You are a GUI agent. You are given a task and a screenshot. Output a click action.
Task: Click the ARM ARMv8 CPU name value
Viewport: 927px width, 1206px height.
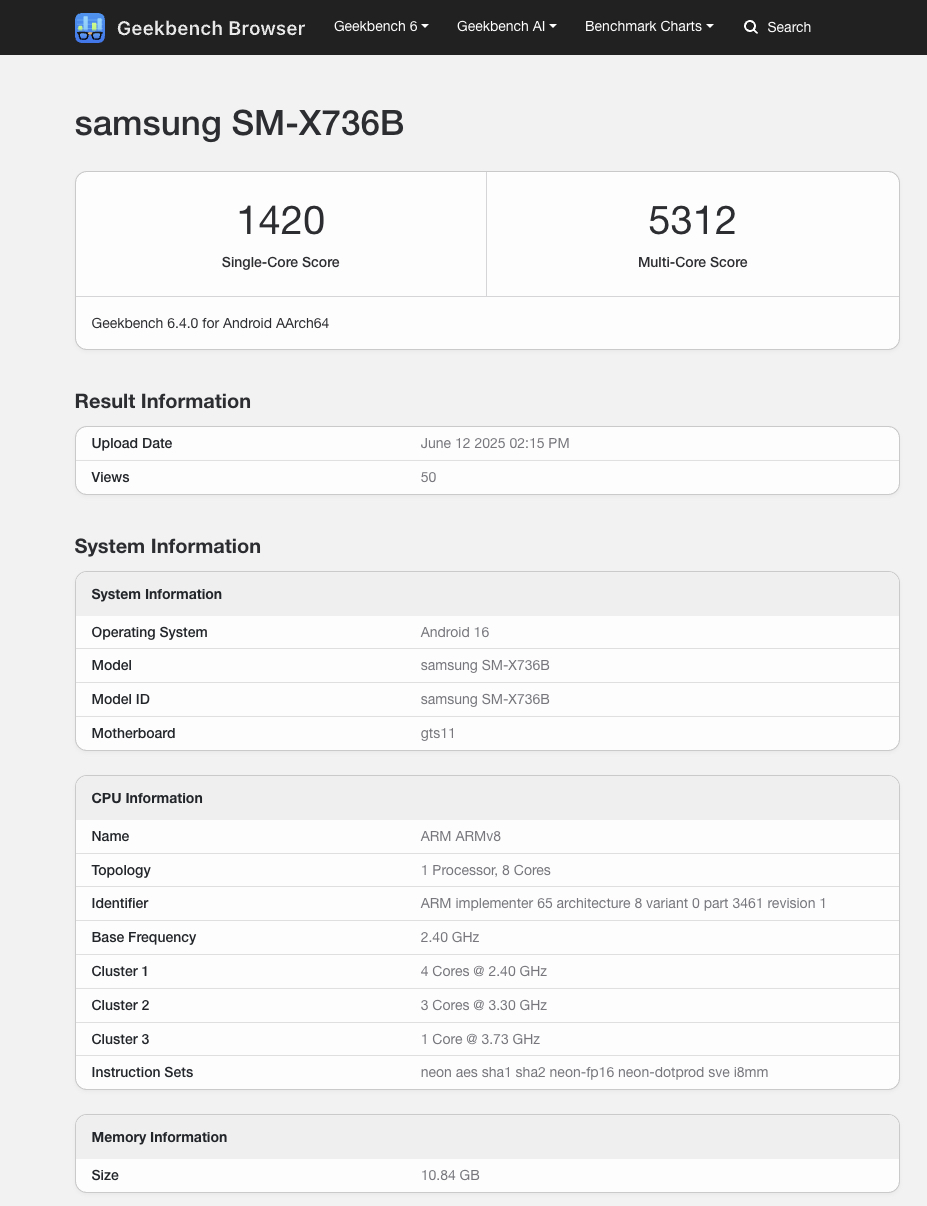(462, 836)
